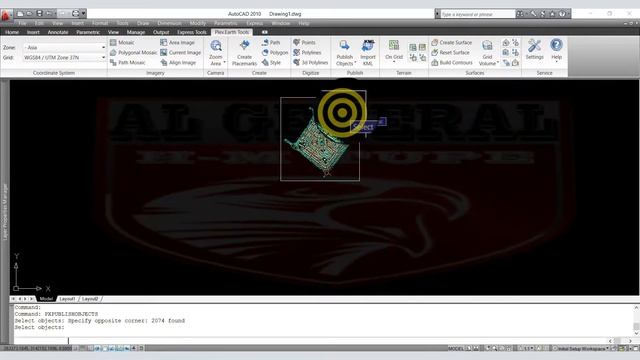Open the Quick Access toolbar customize dropdown
The width and height of the screenshot is (640, 360).
pyautogui.click(x=84, y=13)
